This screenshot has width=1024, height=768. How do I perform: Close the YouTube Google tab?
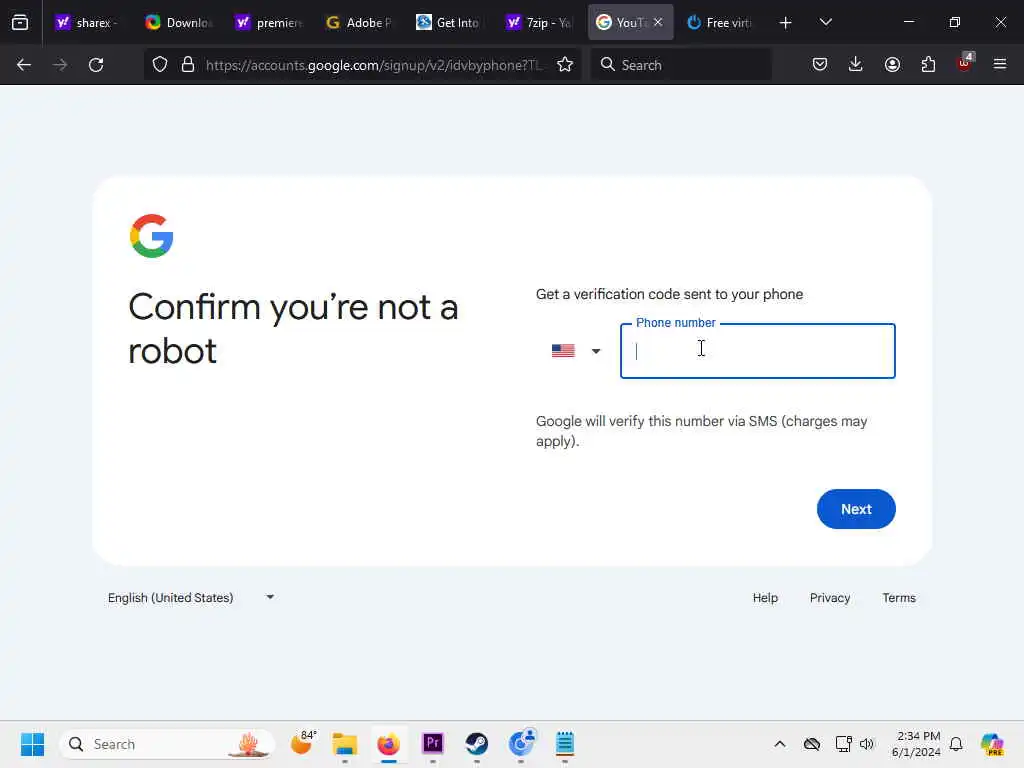[658, 22]
